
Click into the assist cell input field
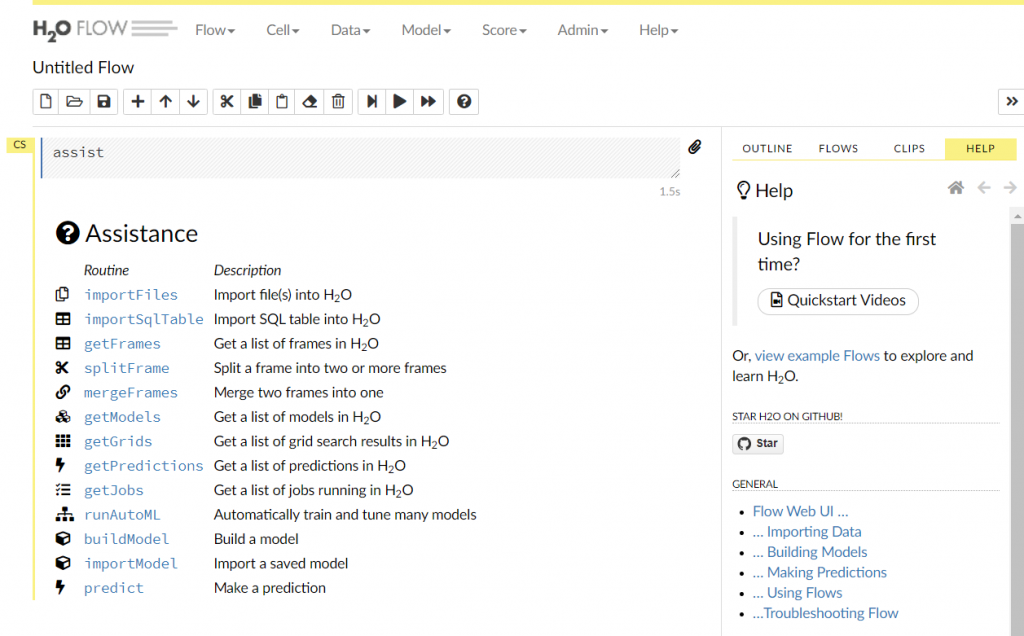tap(360, 158)
